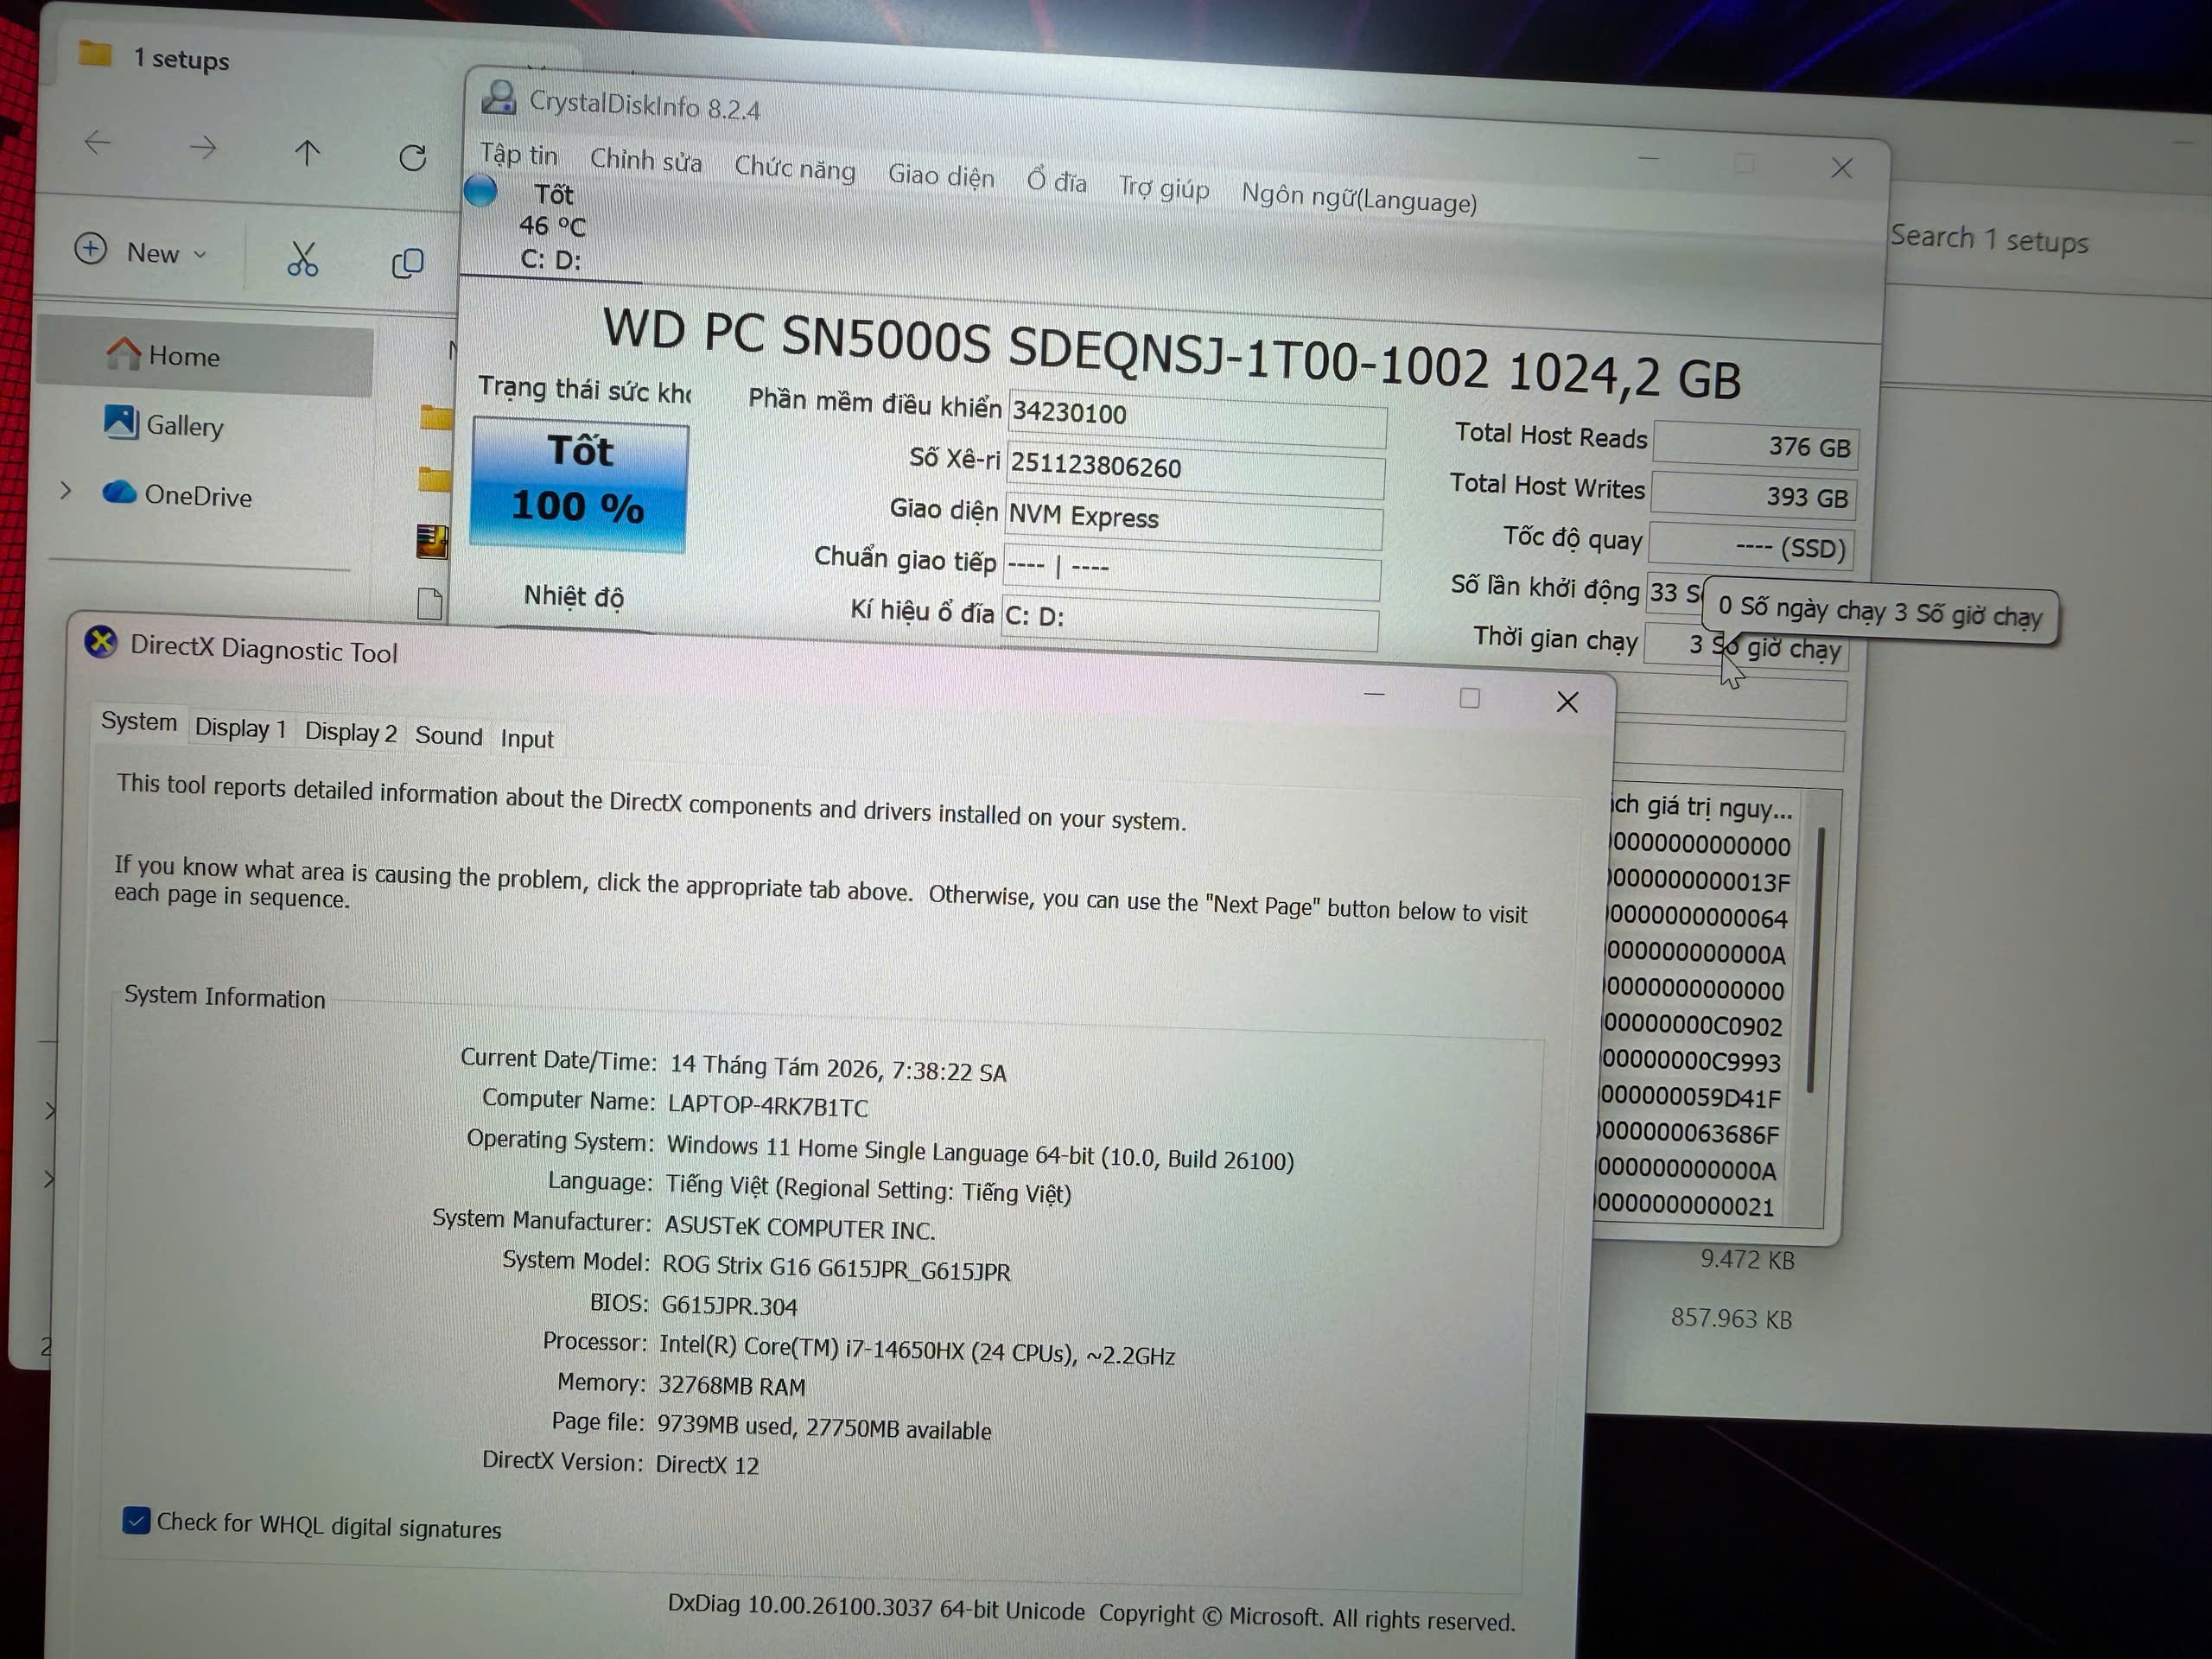
Task: Click Computer Name value LAPTOP-4RK7B1TC
Action: (x=768, y=1107)
